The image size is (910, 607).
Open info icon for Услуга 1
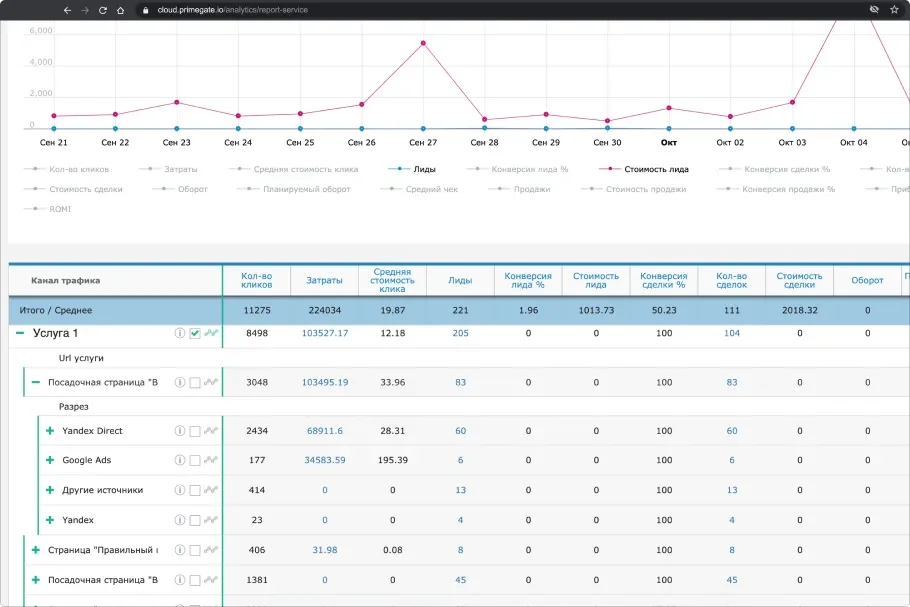(x=180, y=333)
